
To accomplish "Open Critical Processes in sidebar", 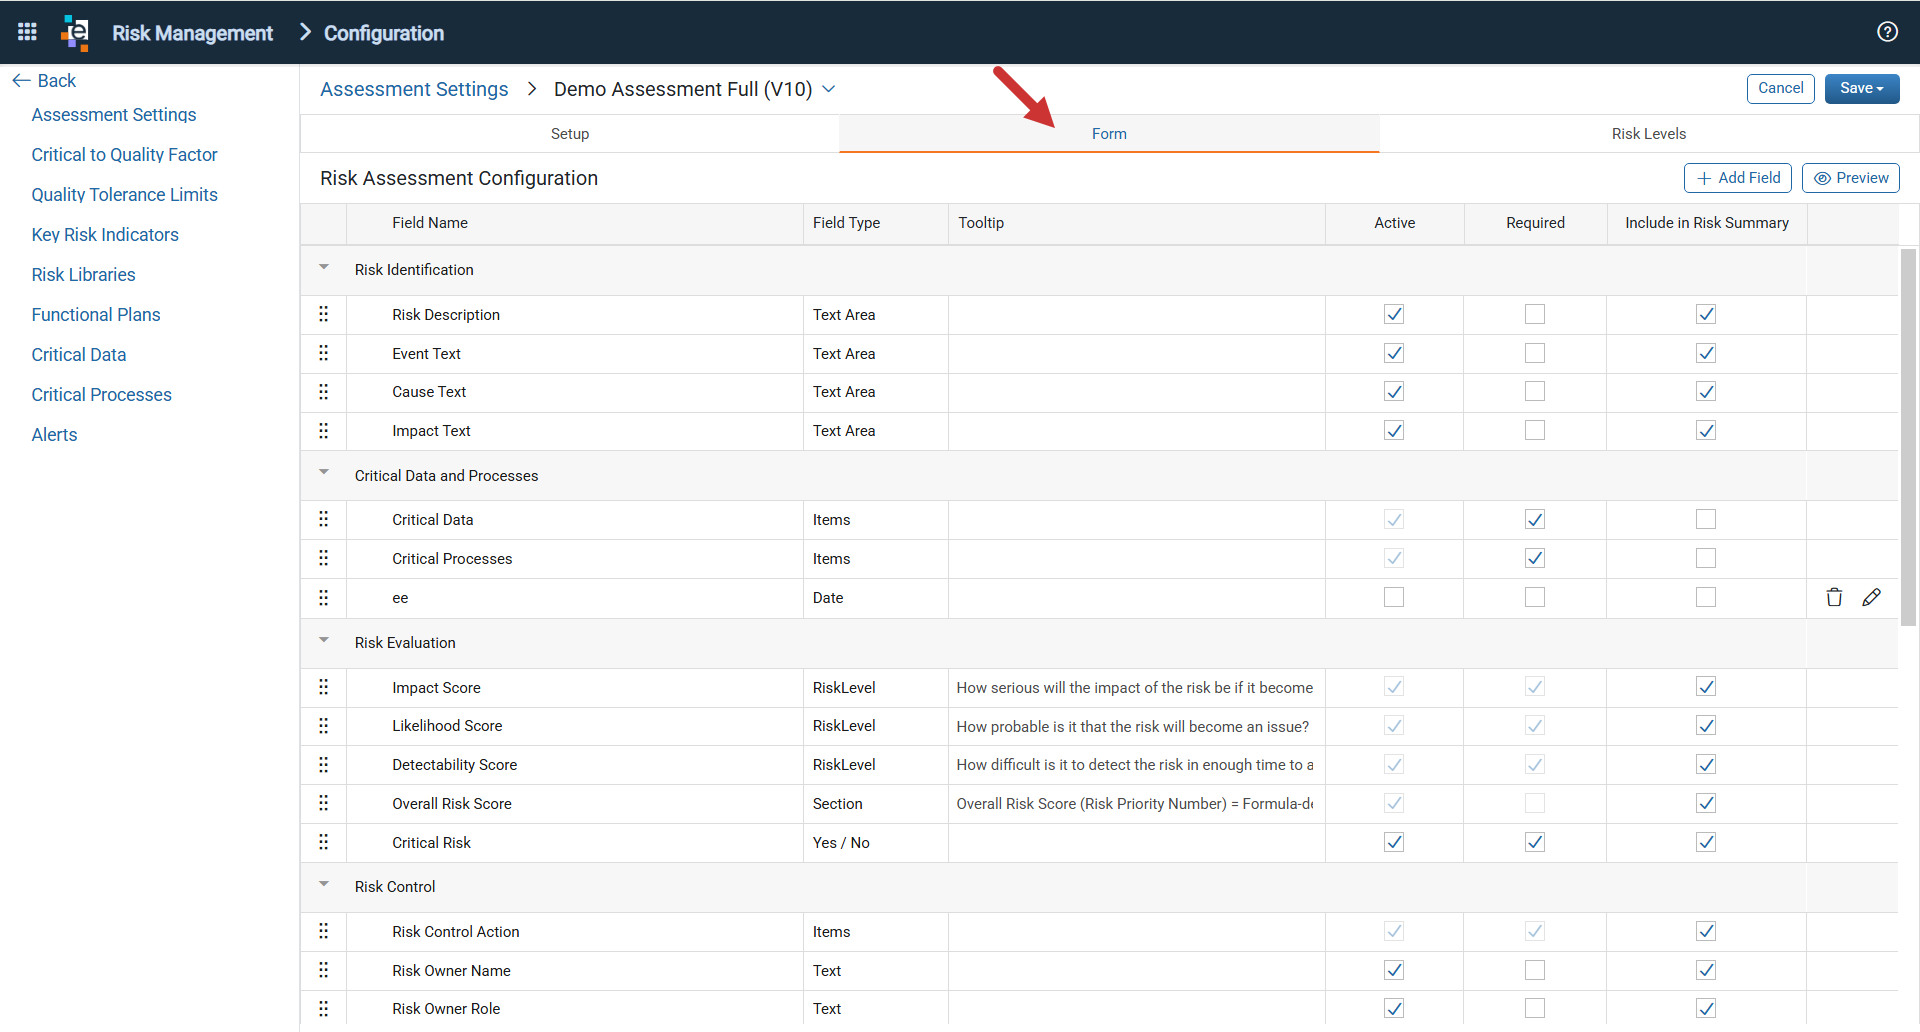I will (x=101, y=395).
